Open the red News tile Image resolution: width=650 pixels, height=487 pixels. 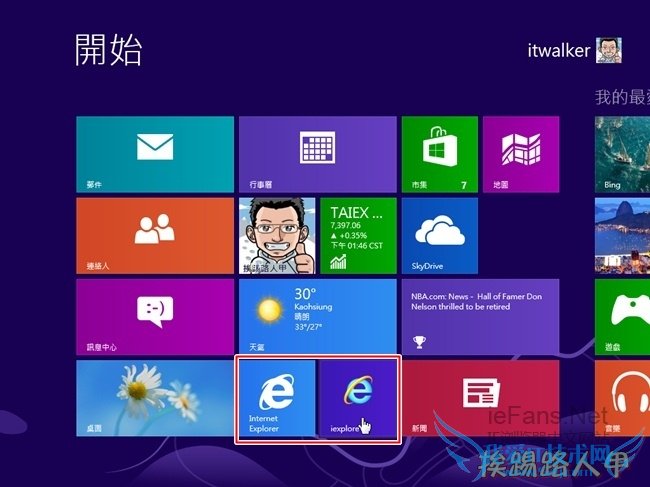[480, 398]
